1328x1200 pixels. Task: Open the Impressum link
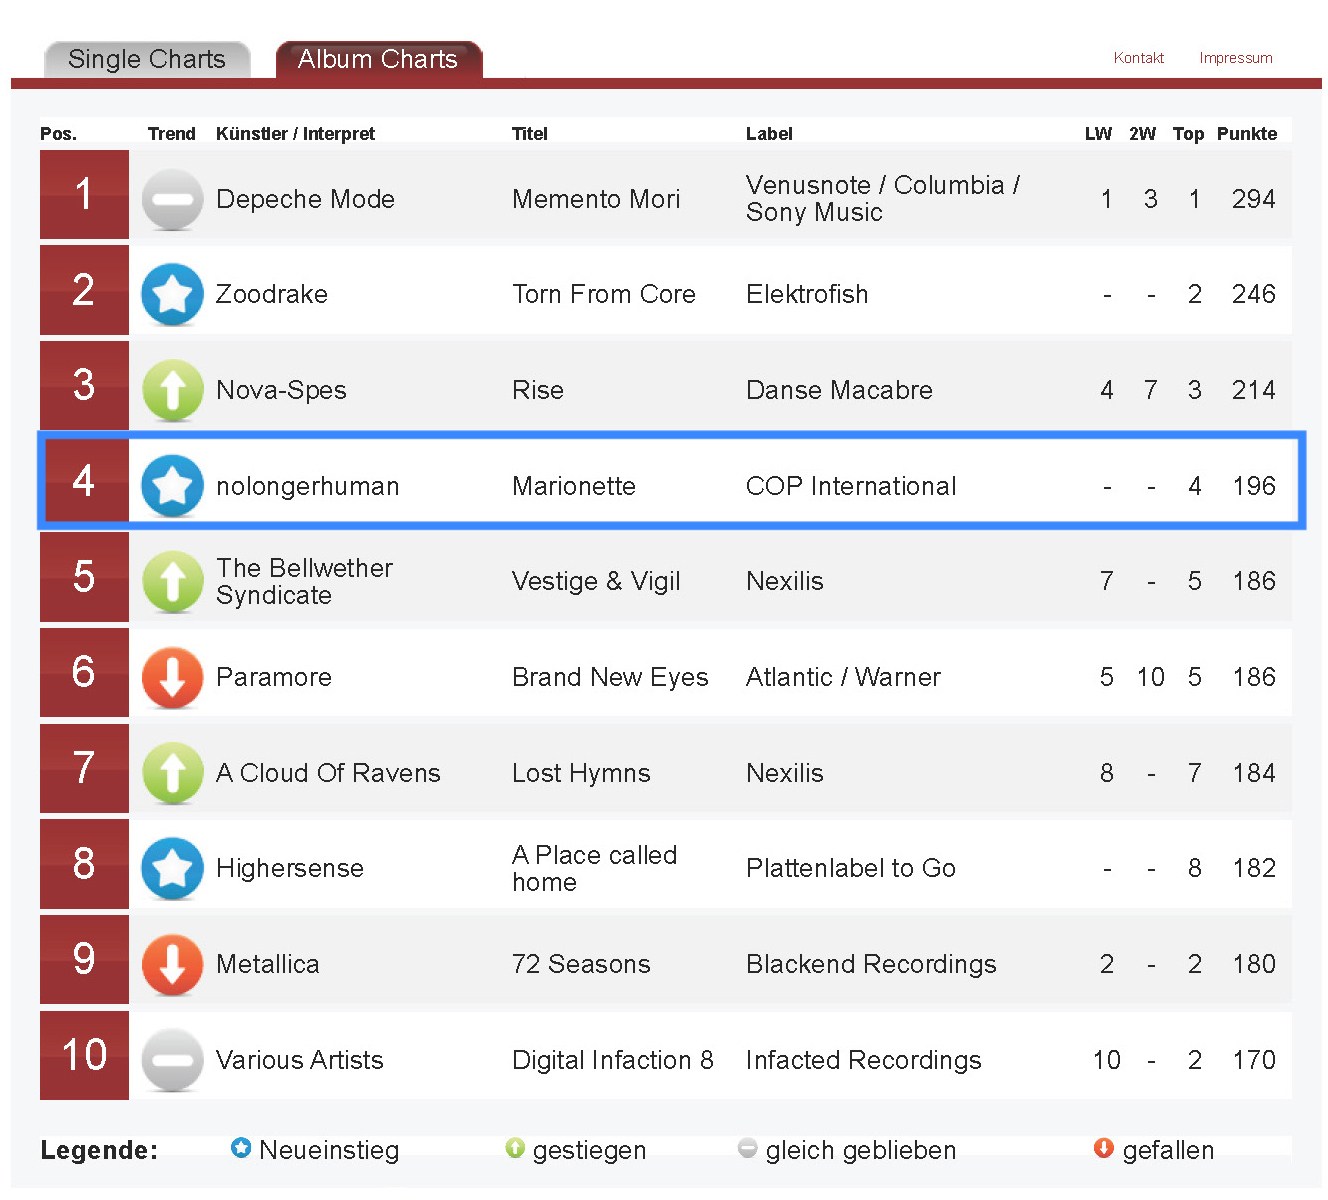pos(1235,58)
